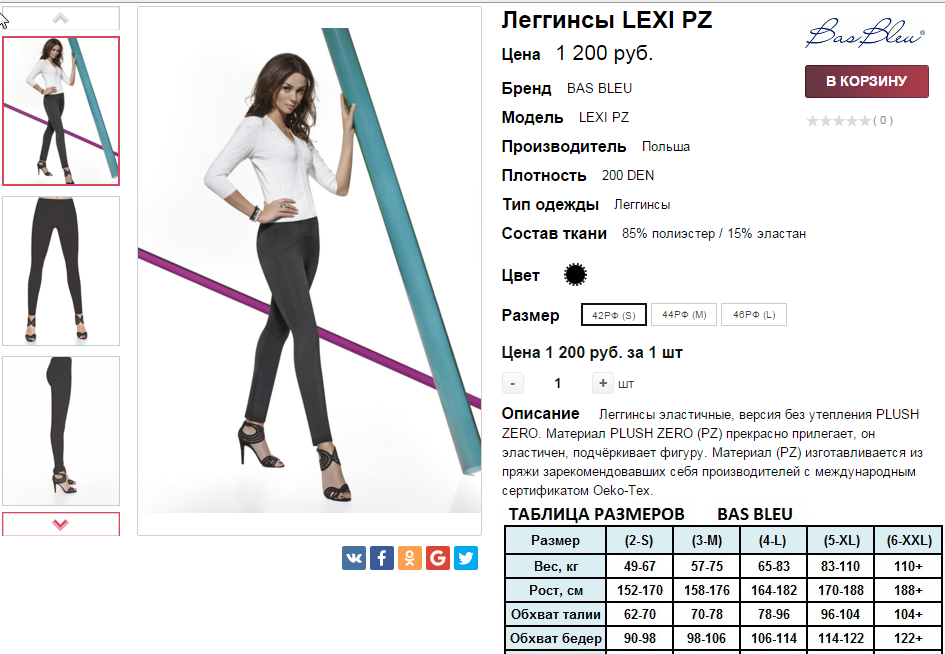This screenshot has height=654, width=945.
Task: Open the large main product photo
Action: 309,271
